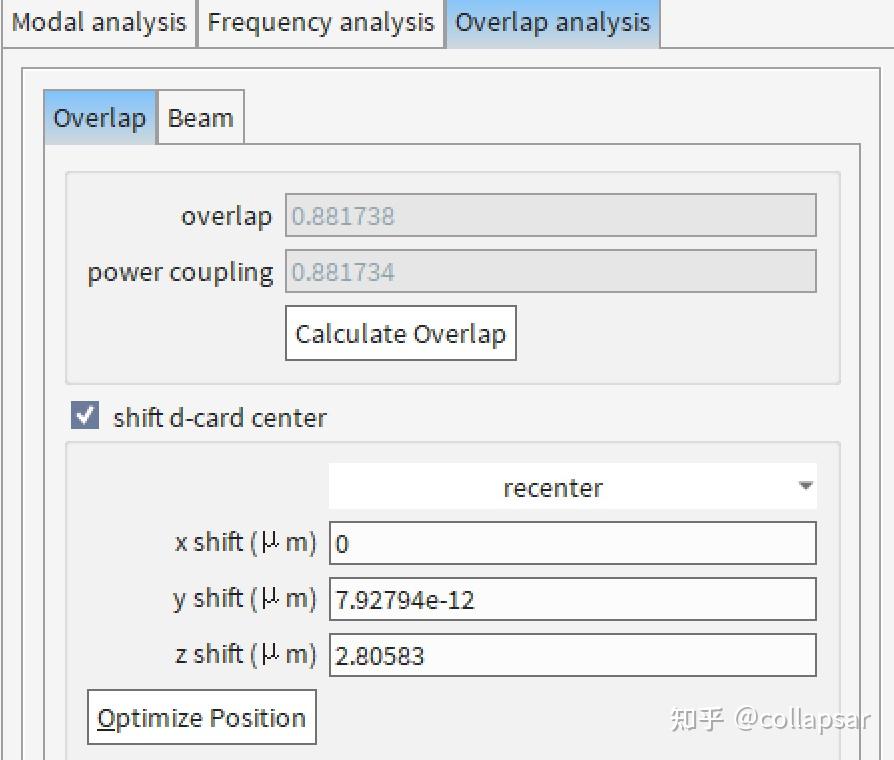Uncheck the shift d-card center checkbox
Screen dimensions: 894x760
[86, 416]
